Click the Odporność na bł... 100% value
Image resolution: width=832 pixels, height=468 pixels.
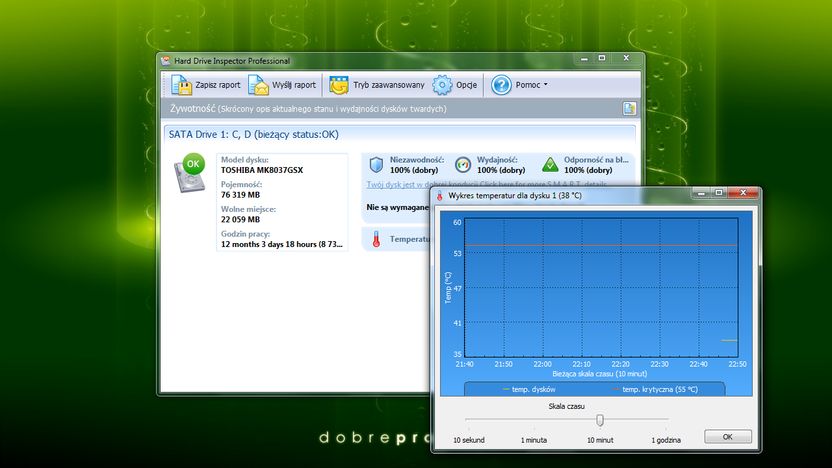[588, 170]
